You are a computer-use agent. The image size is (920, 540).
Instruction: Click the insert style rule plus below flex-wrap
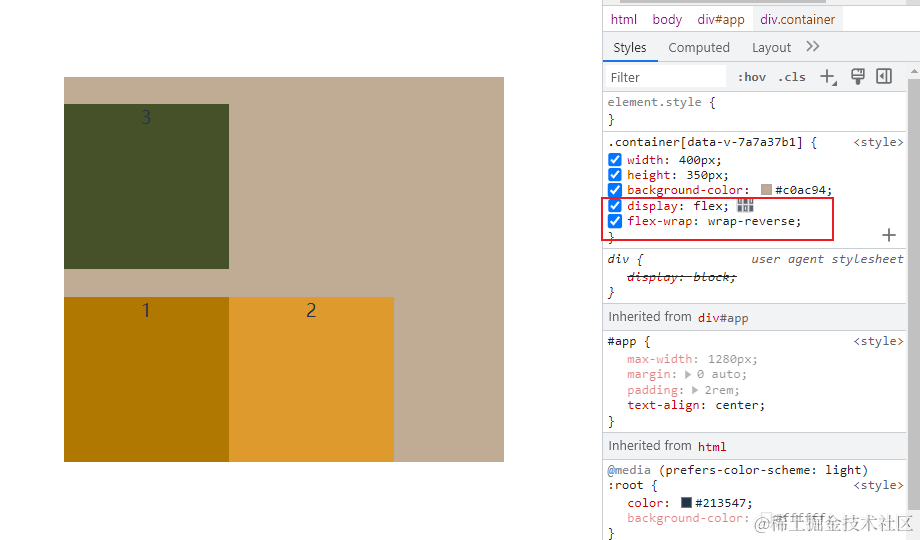[889, 235]
